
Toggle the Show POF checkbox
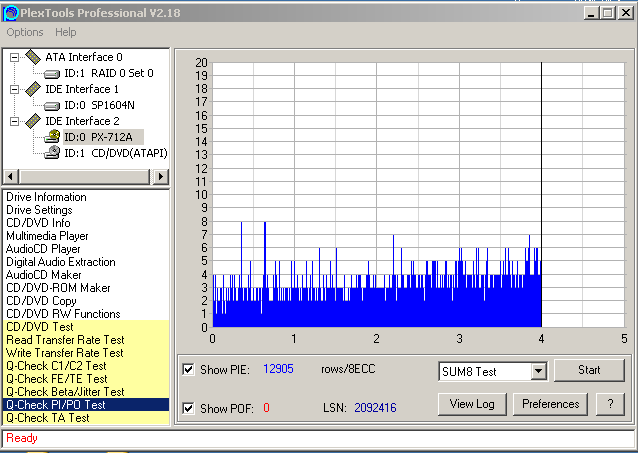pyautogui.click(x=189, y=408)
